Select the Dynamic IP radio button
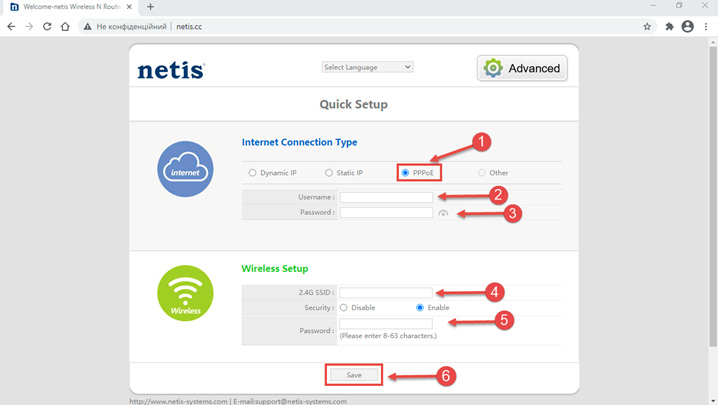 click(x=252, y=173)
